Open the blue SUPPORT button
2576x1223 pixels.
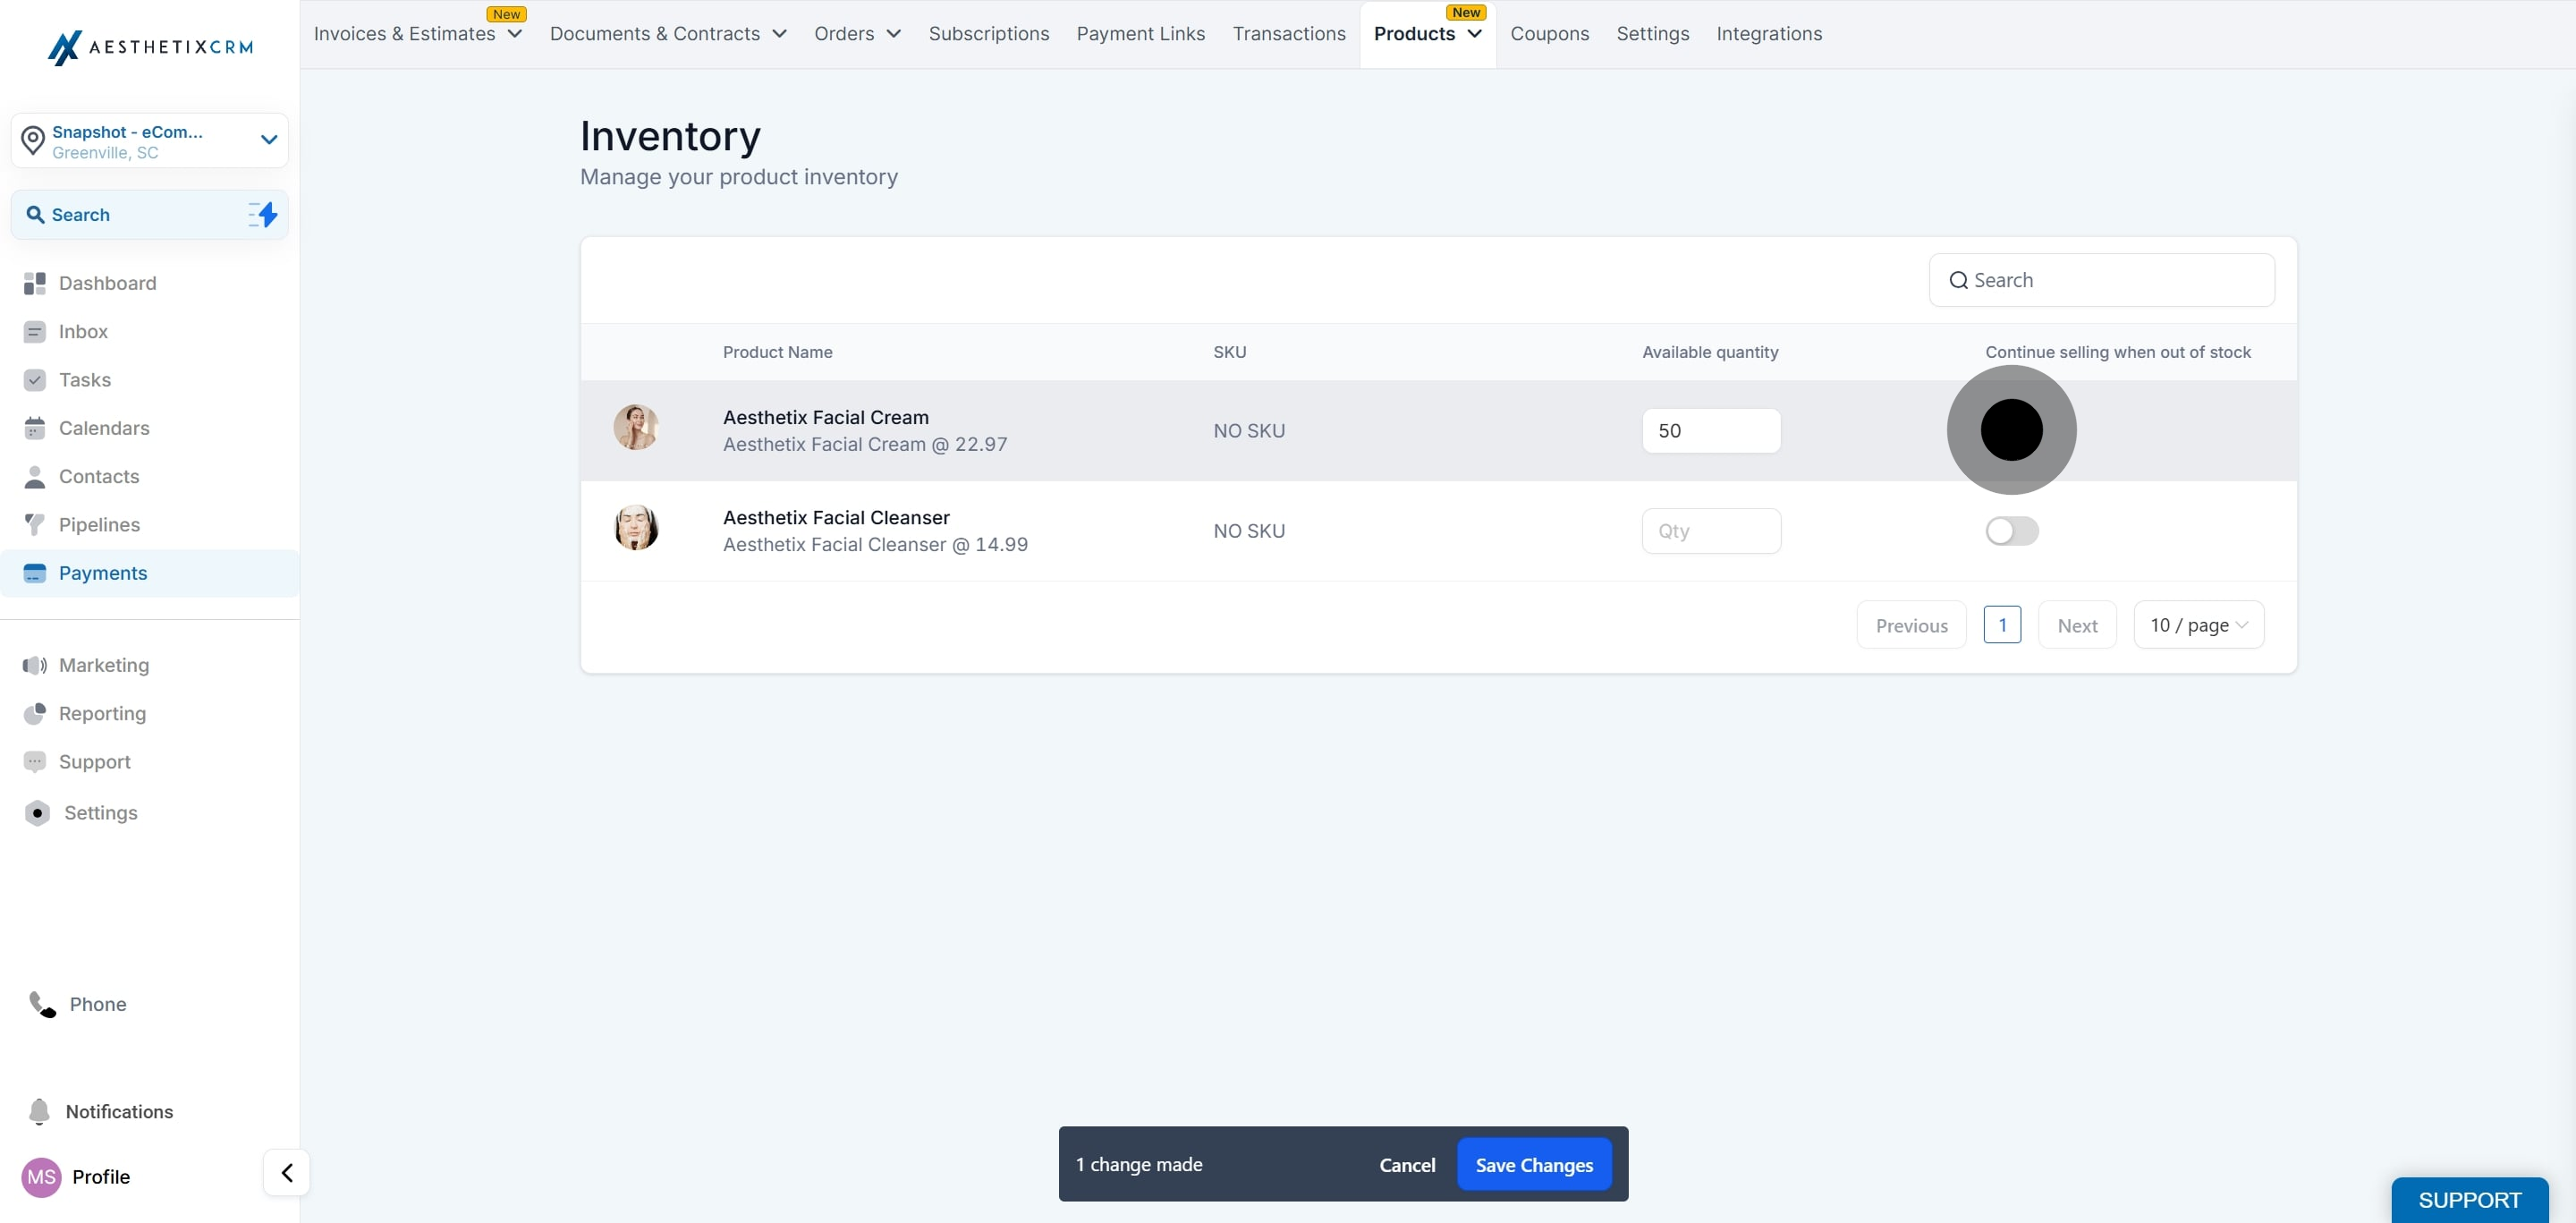pos(2469,1200)
